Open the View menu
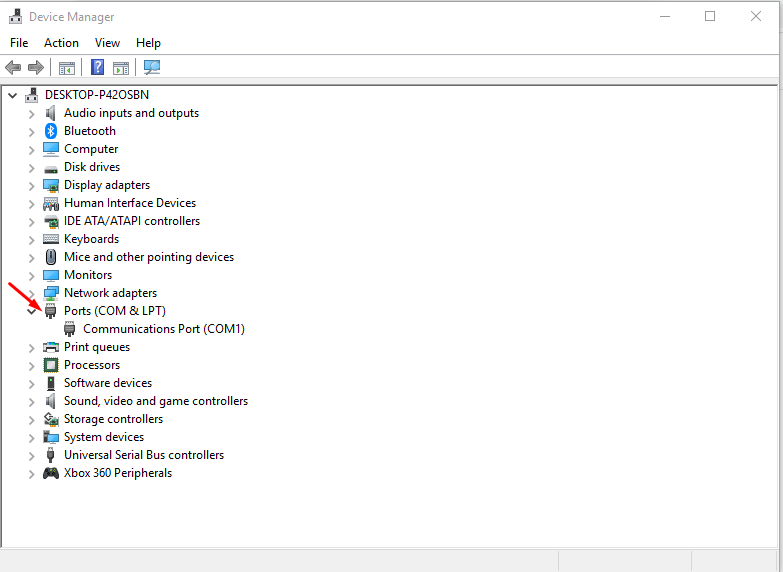 [107, 43]
